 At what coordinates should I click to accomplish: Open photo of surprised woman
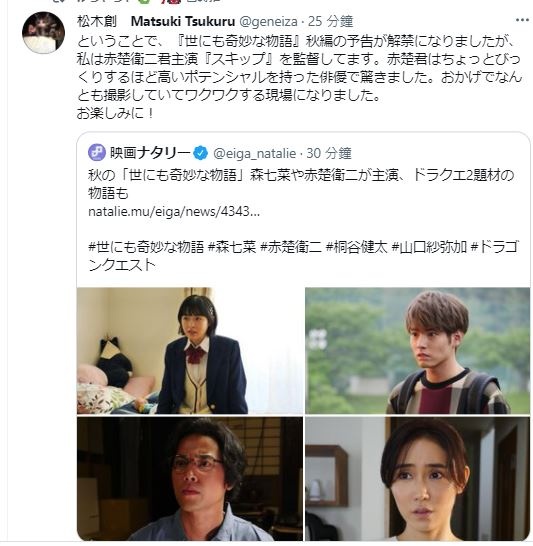click(x=417, y=478)
